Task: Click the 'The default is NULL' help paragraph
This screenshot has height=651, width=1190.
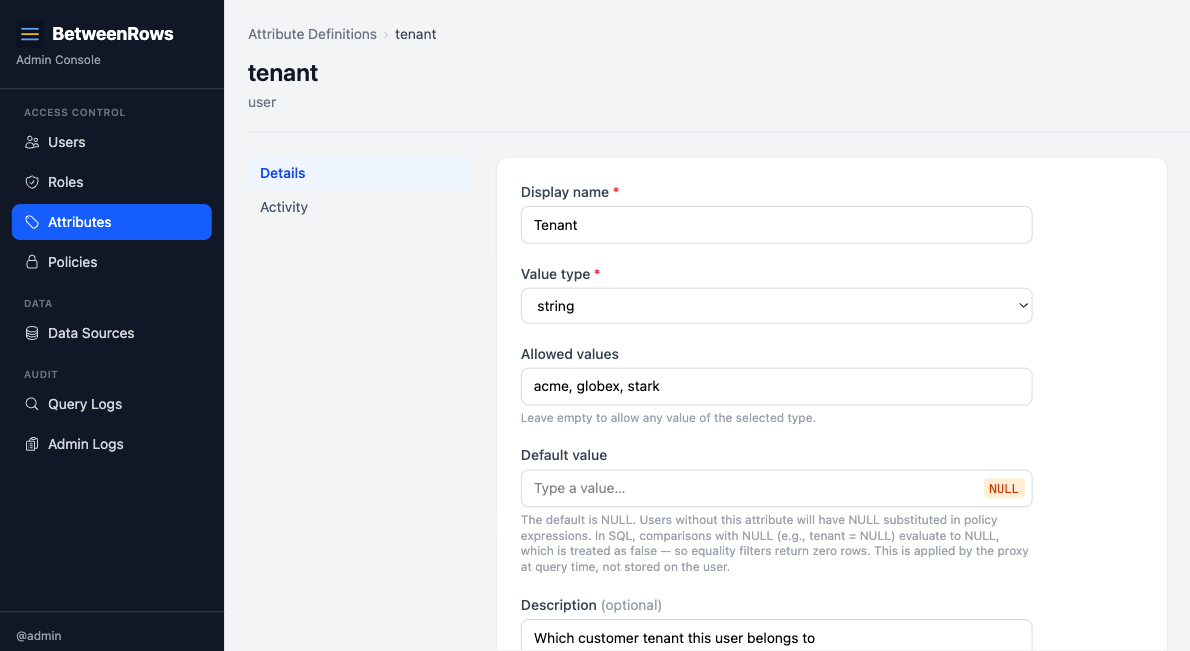Action: 775,543
